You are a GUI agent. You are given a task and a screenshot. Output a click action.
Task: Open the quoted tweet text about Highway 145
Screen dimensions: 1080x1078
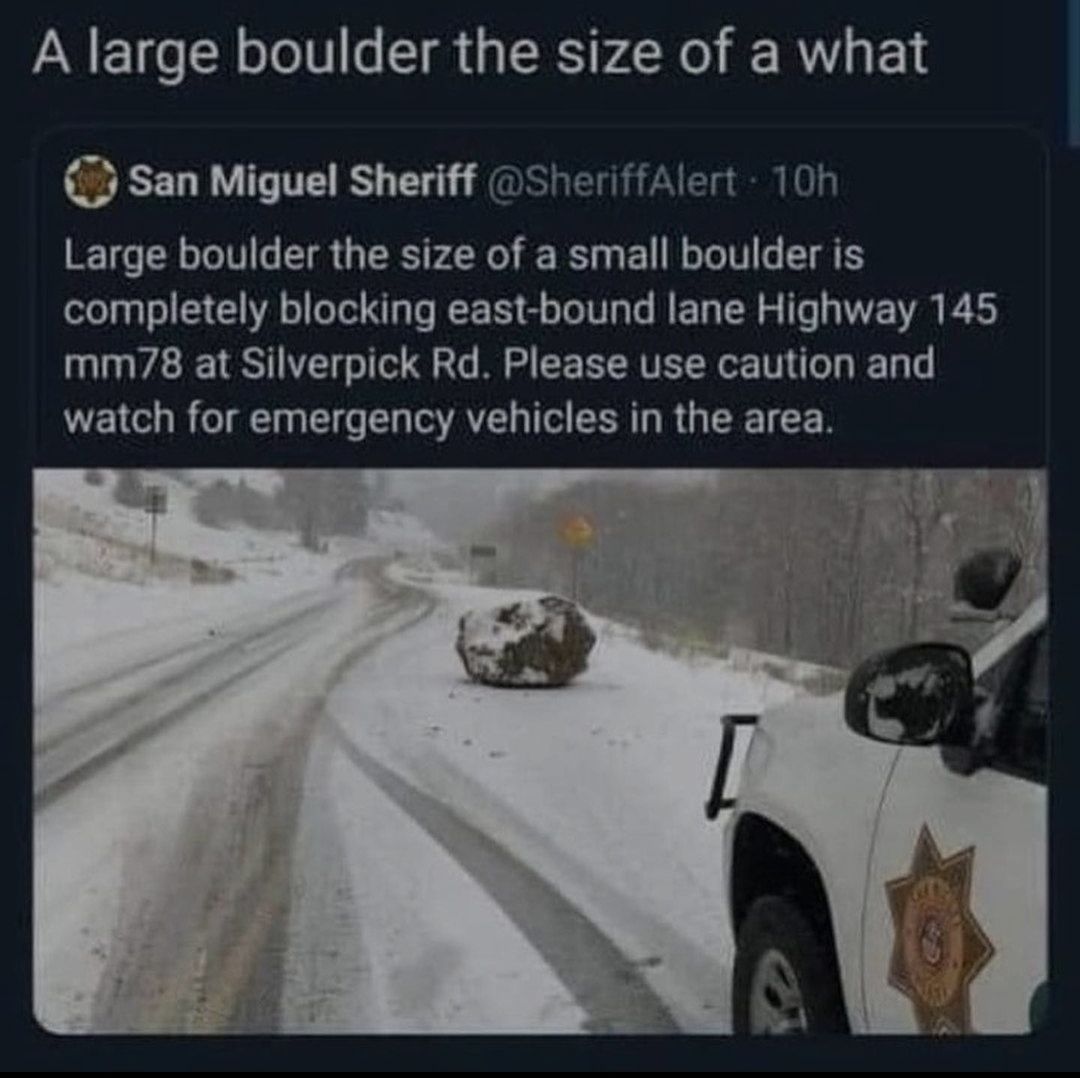(530, 335)
